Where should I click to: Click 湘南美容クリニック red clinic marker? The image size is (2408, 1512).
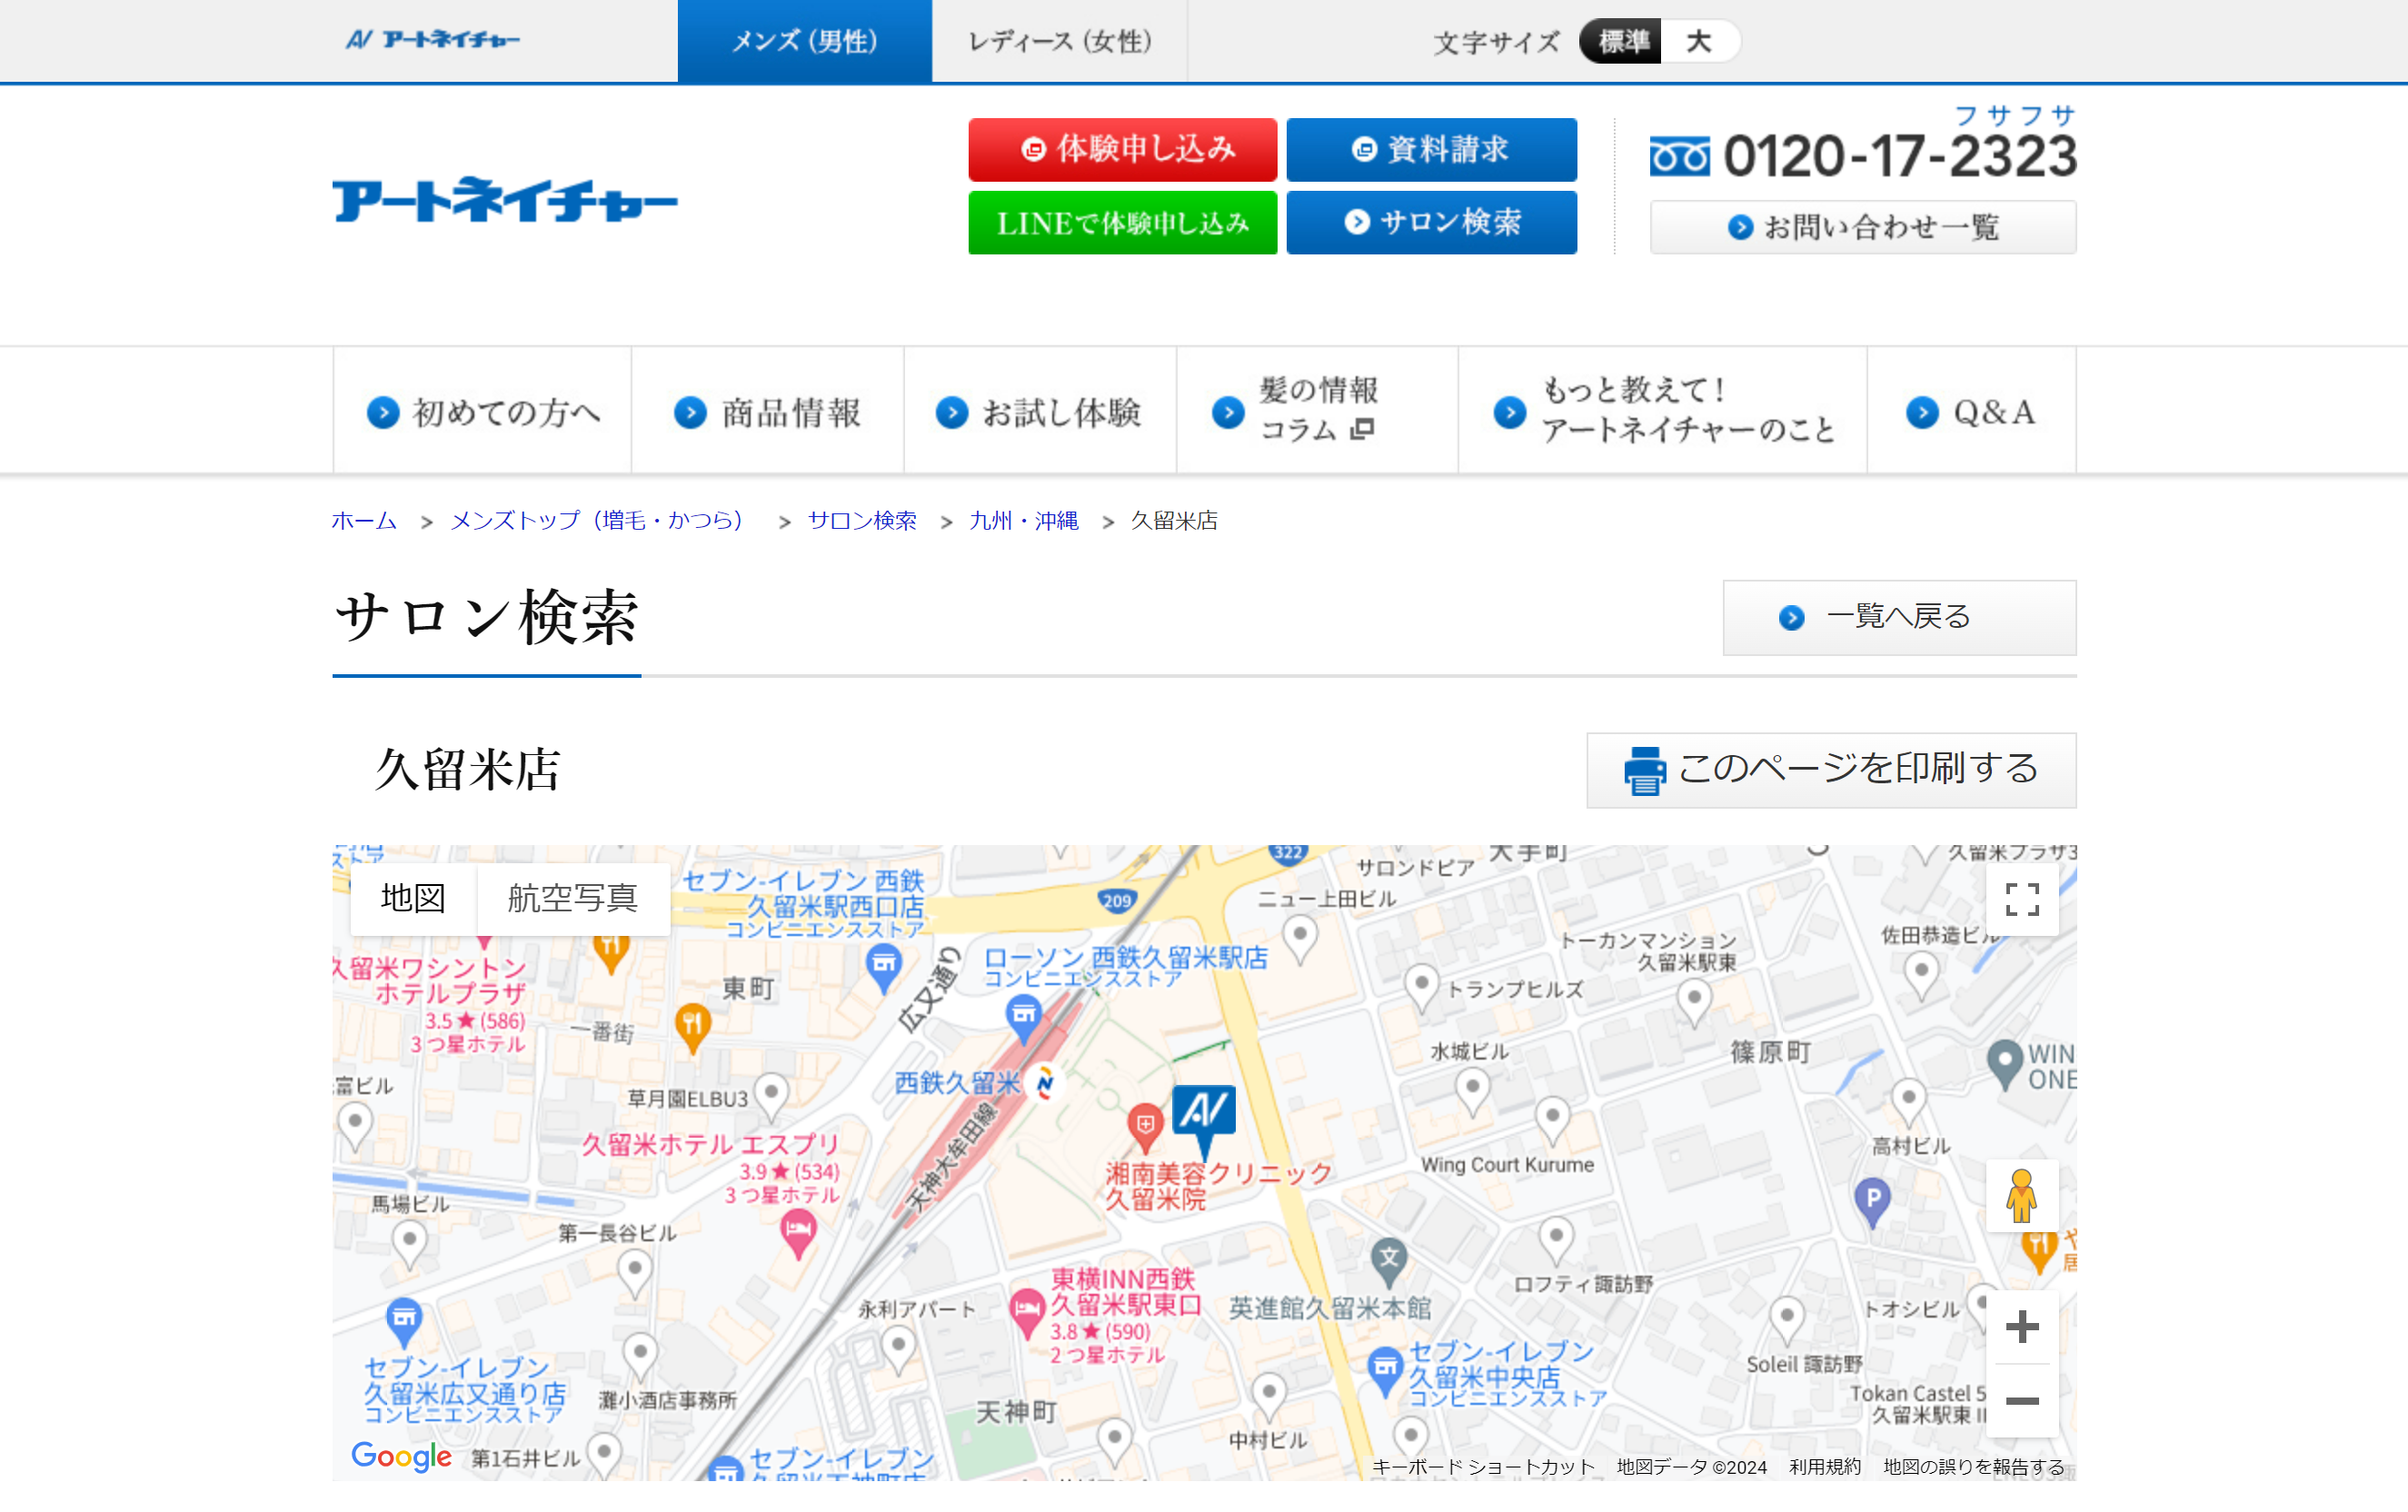[1145, 1127]
